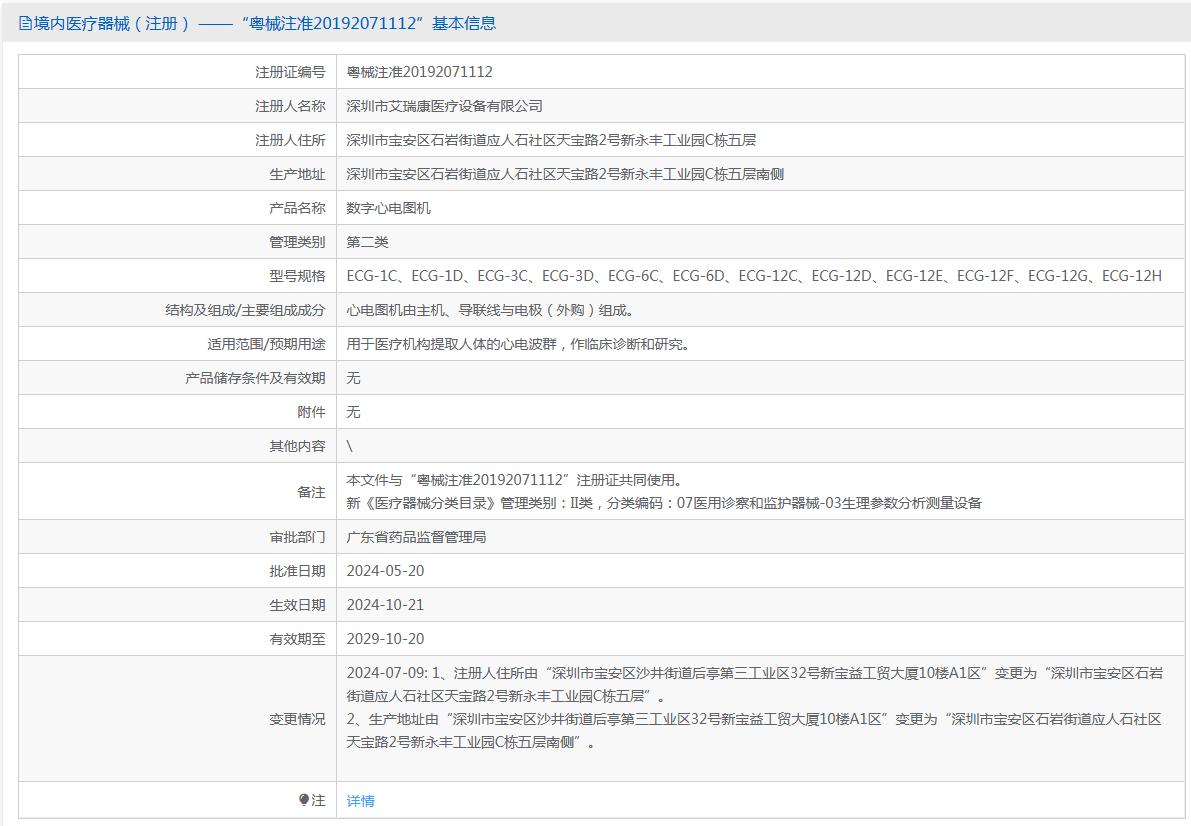This screenshot has height=826, width=1191.
Task: Select the 生产地址 address value ending in 五层南侧
Action: coord(565,174)
